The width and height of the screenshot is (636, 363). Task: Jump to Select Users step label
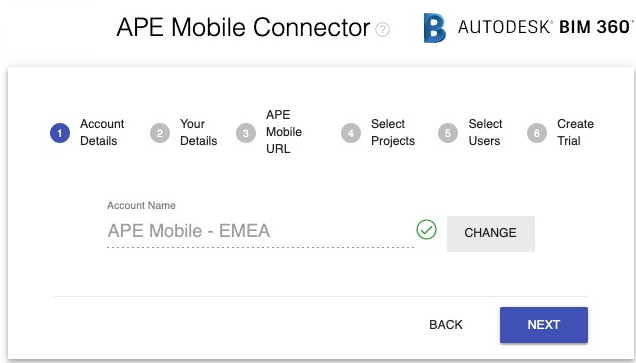point(485,132)
